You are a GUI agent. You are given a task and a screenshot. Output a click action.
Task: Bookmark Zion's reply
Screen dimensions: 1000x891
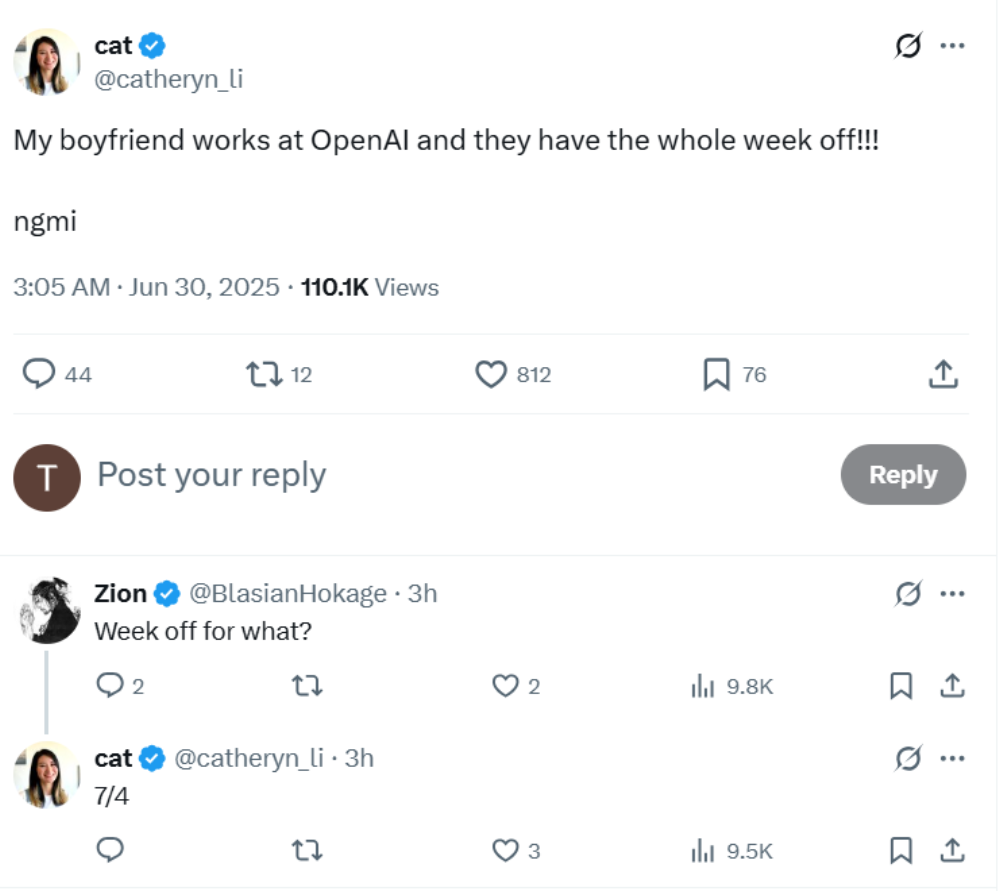901,686
